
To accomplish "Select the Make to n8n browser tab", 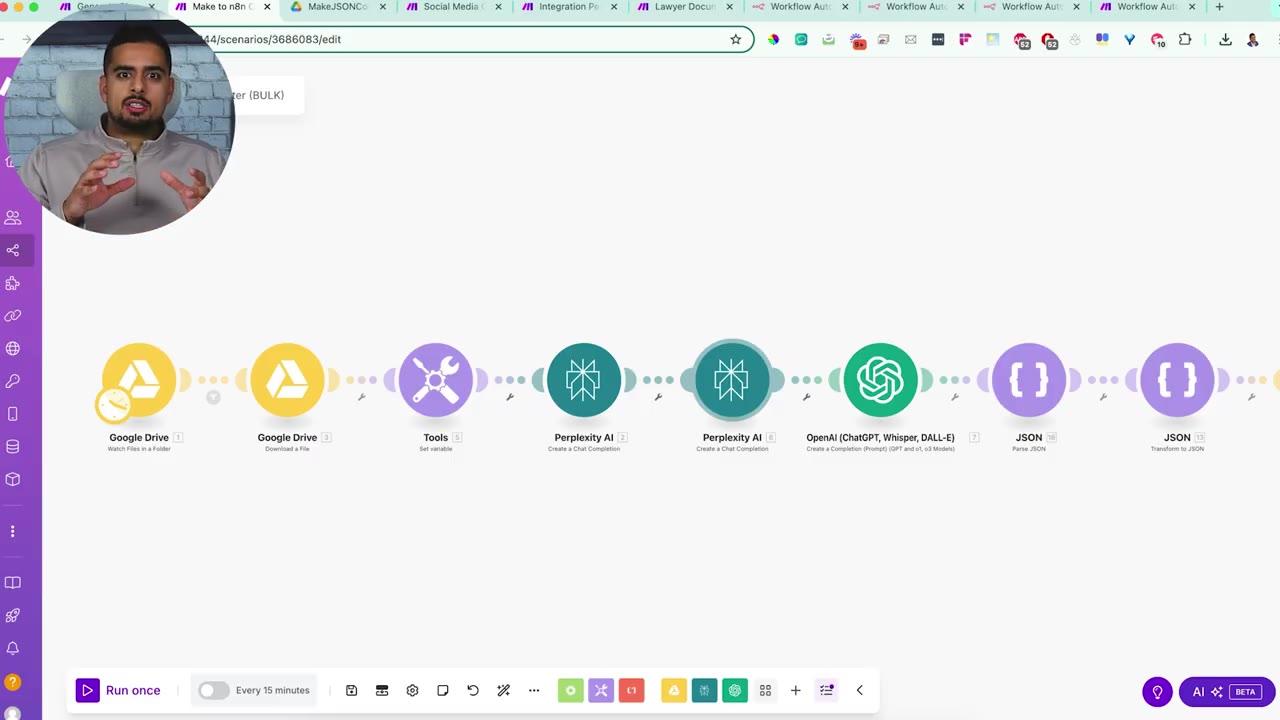I will click(221, 7).
